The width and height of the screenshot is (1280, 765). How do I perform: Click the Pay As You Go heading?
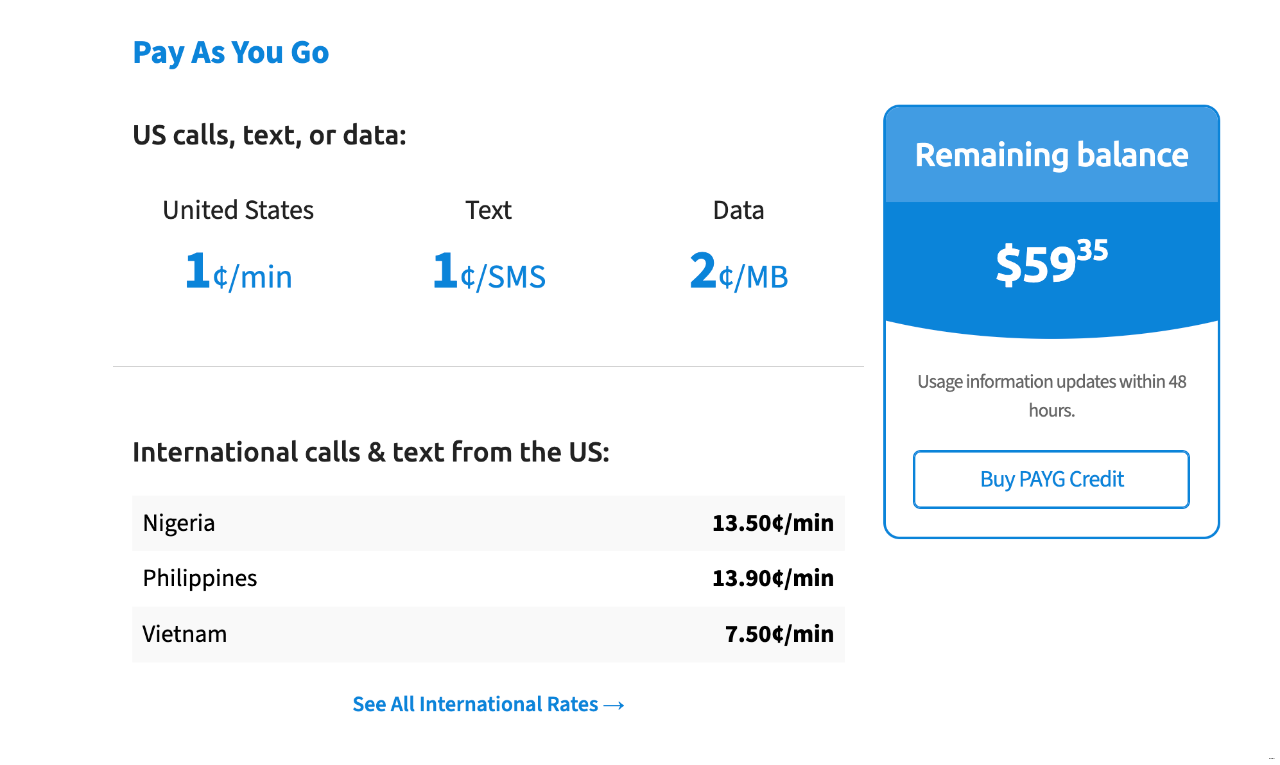point(231,53)
